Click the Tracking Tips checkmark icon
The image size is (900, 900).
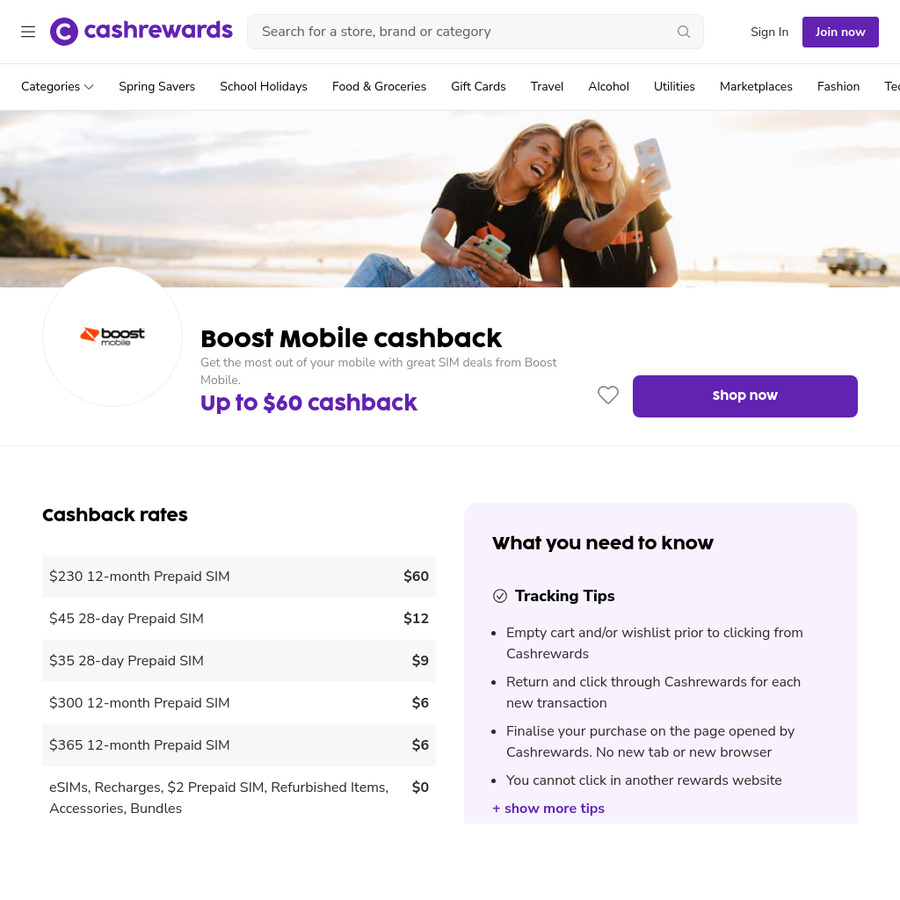click(500, 596)
